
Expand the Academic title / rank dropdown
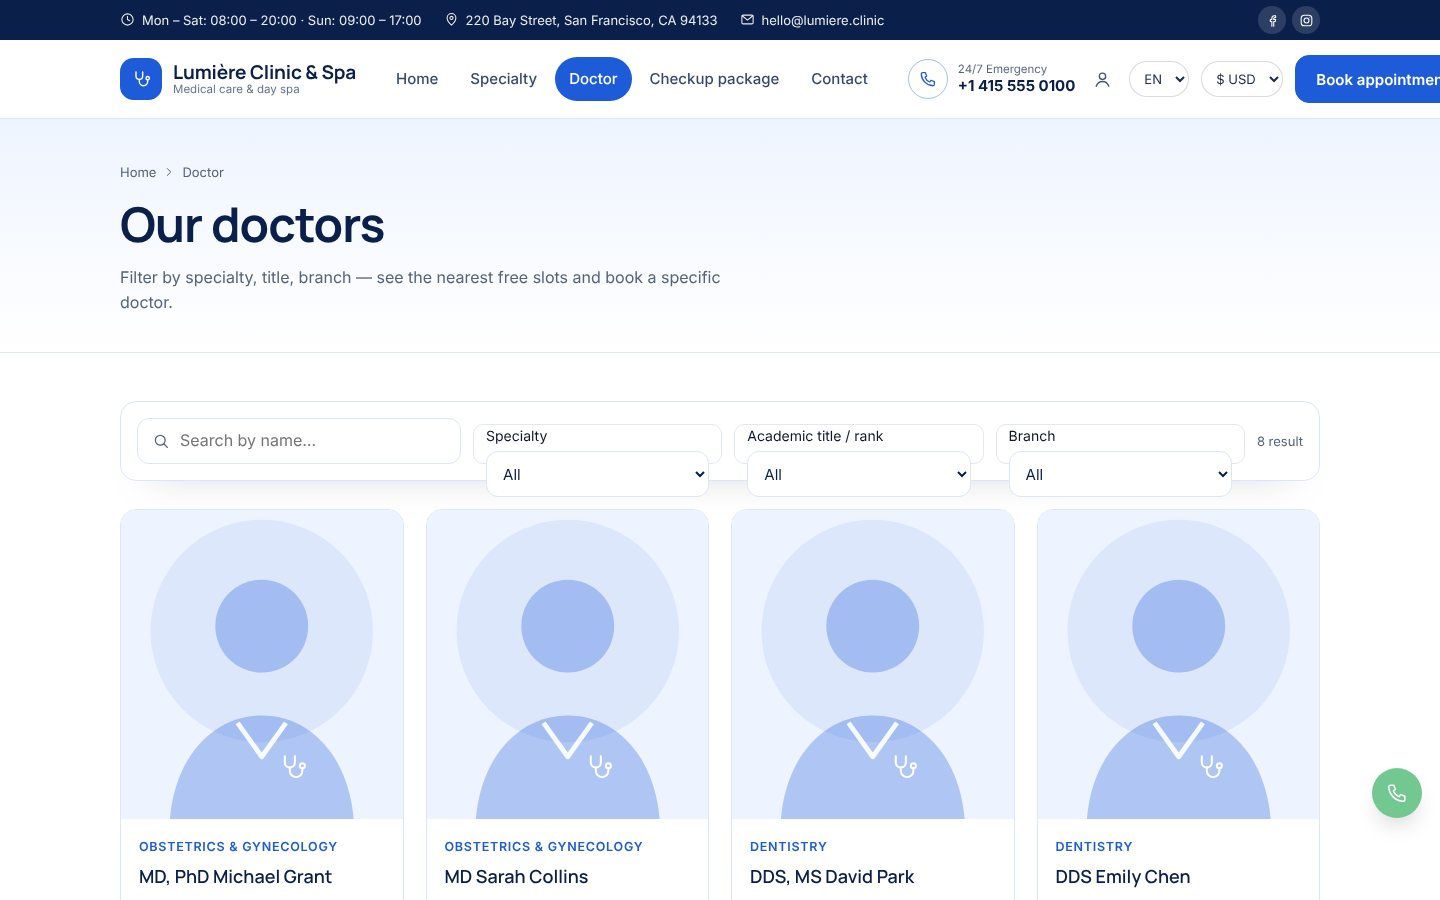coord(859,474)
